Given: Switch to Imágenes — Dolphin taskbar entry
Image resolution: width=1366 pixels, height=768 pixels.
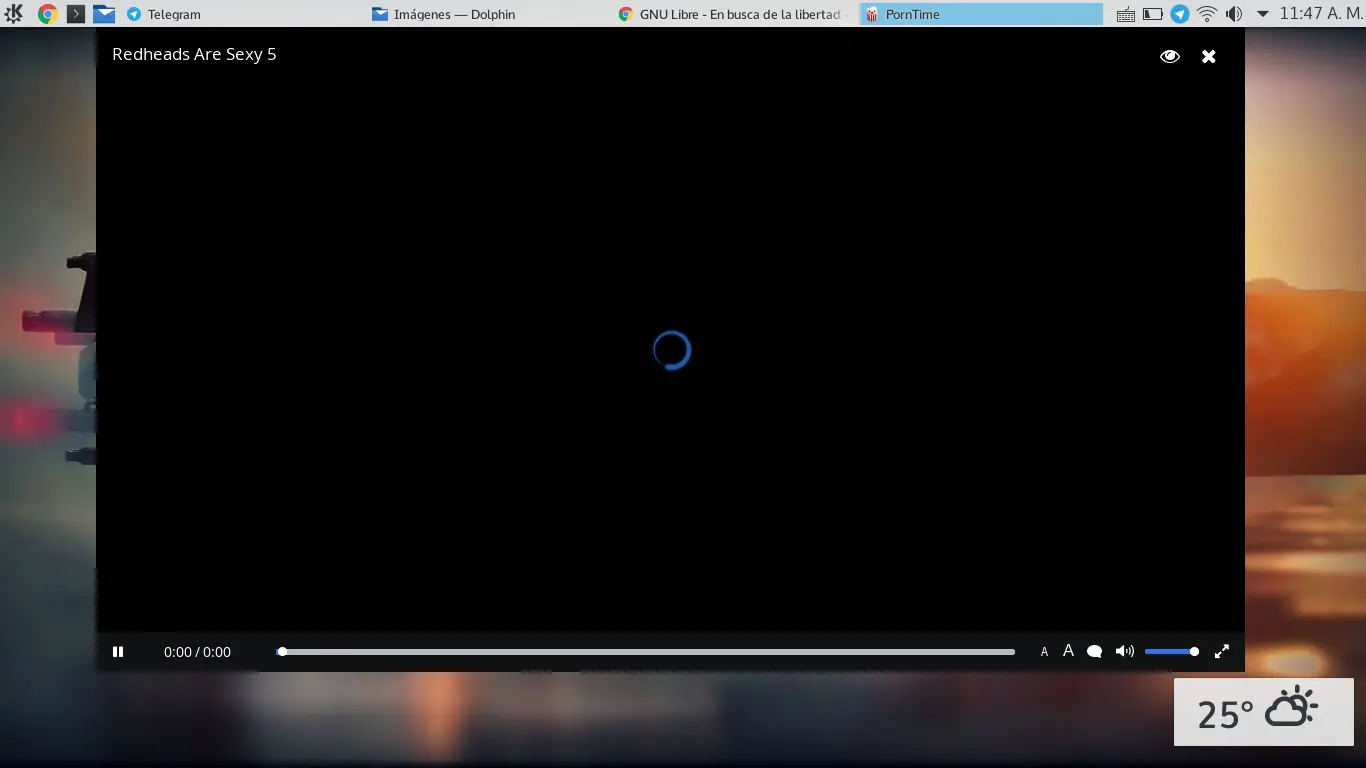Looking at the screenshot, I should 488,14.
